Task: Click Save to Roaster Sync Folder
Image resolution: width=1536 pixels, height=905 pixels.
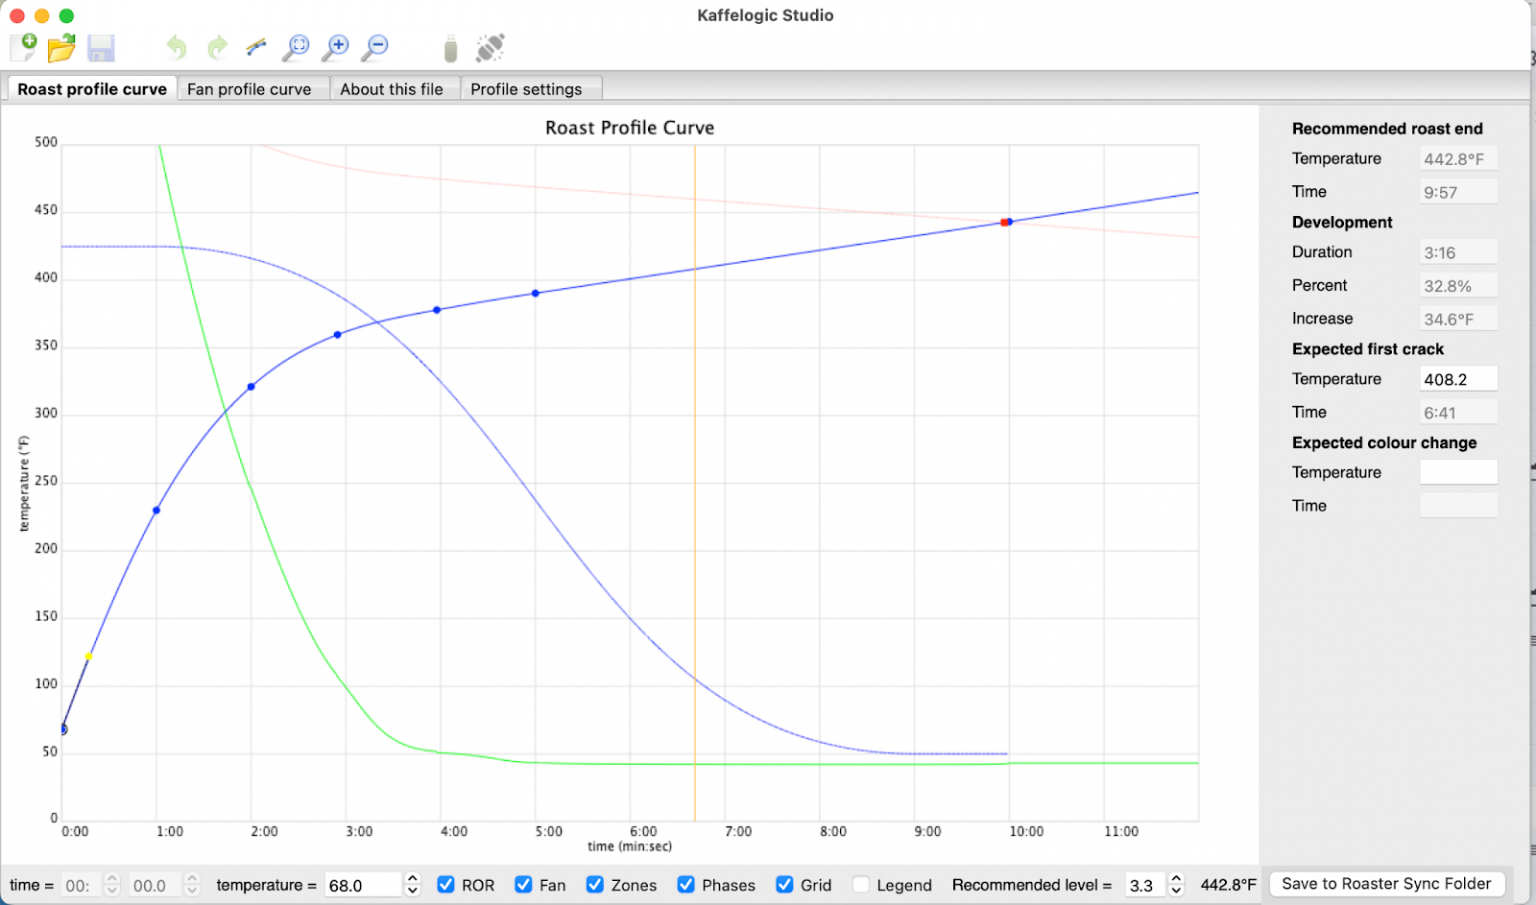Action: (x=1387, y=883)
